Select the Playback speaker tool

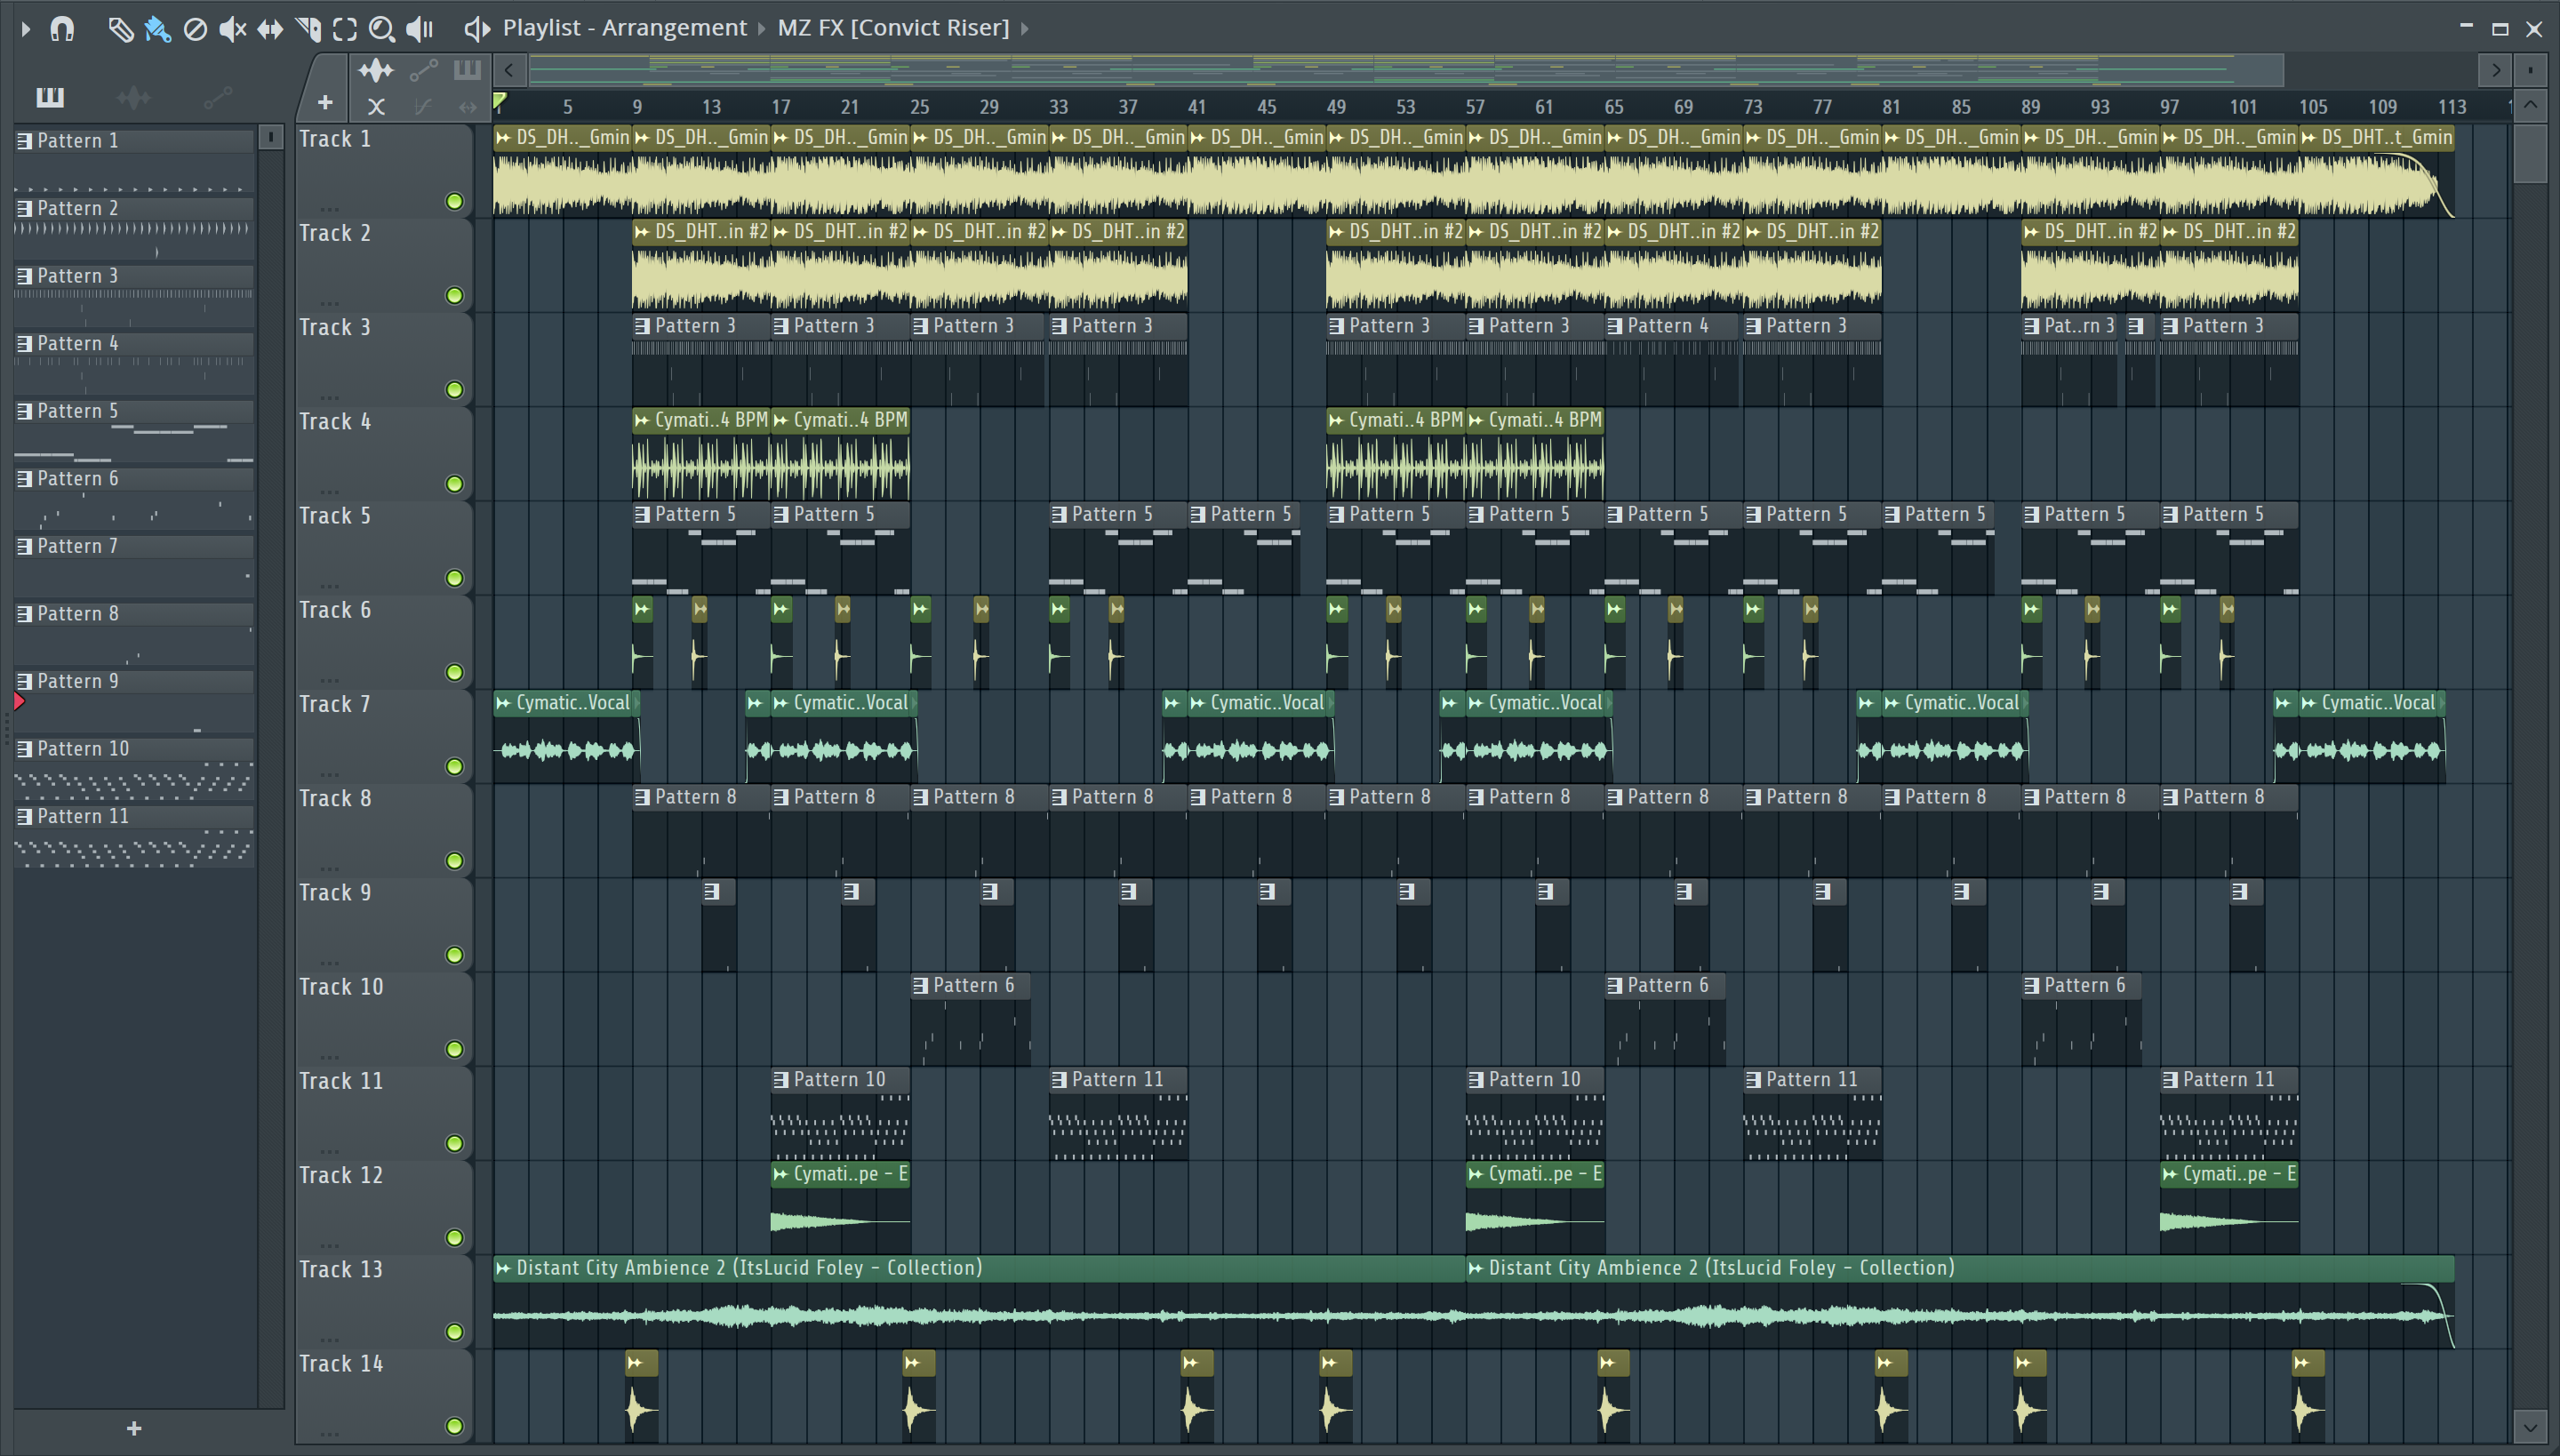420,29
